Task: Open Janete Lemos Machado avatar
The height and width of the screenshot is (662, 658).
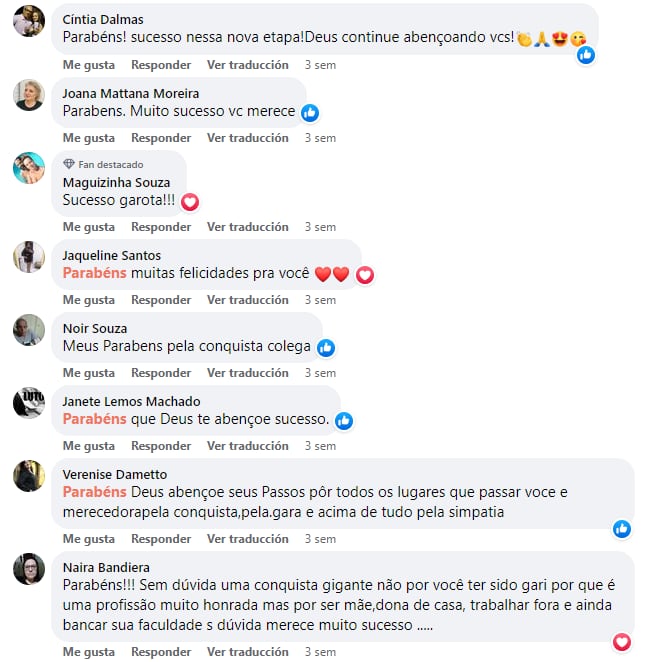Action: (x=29, y=403)
